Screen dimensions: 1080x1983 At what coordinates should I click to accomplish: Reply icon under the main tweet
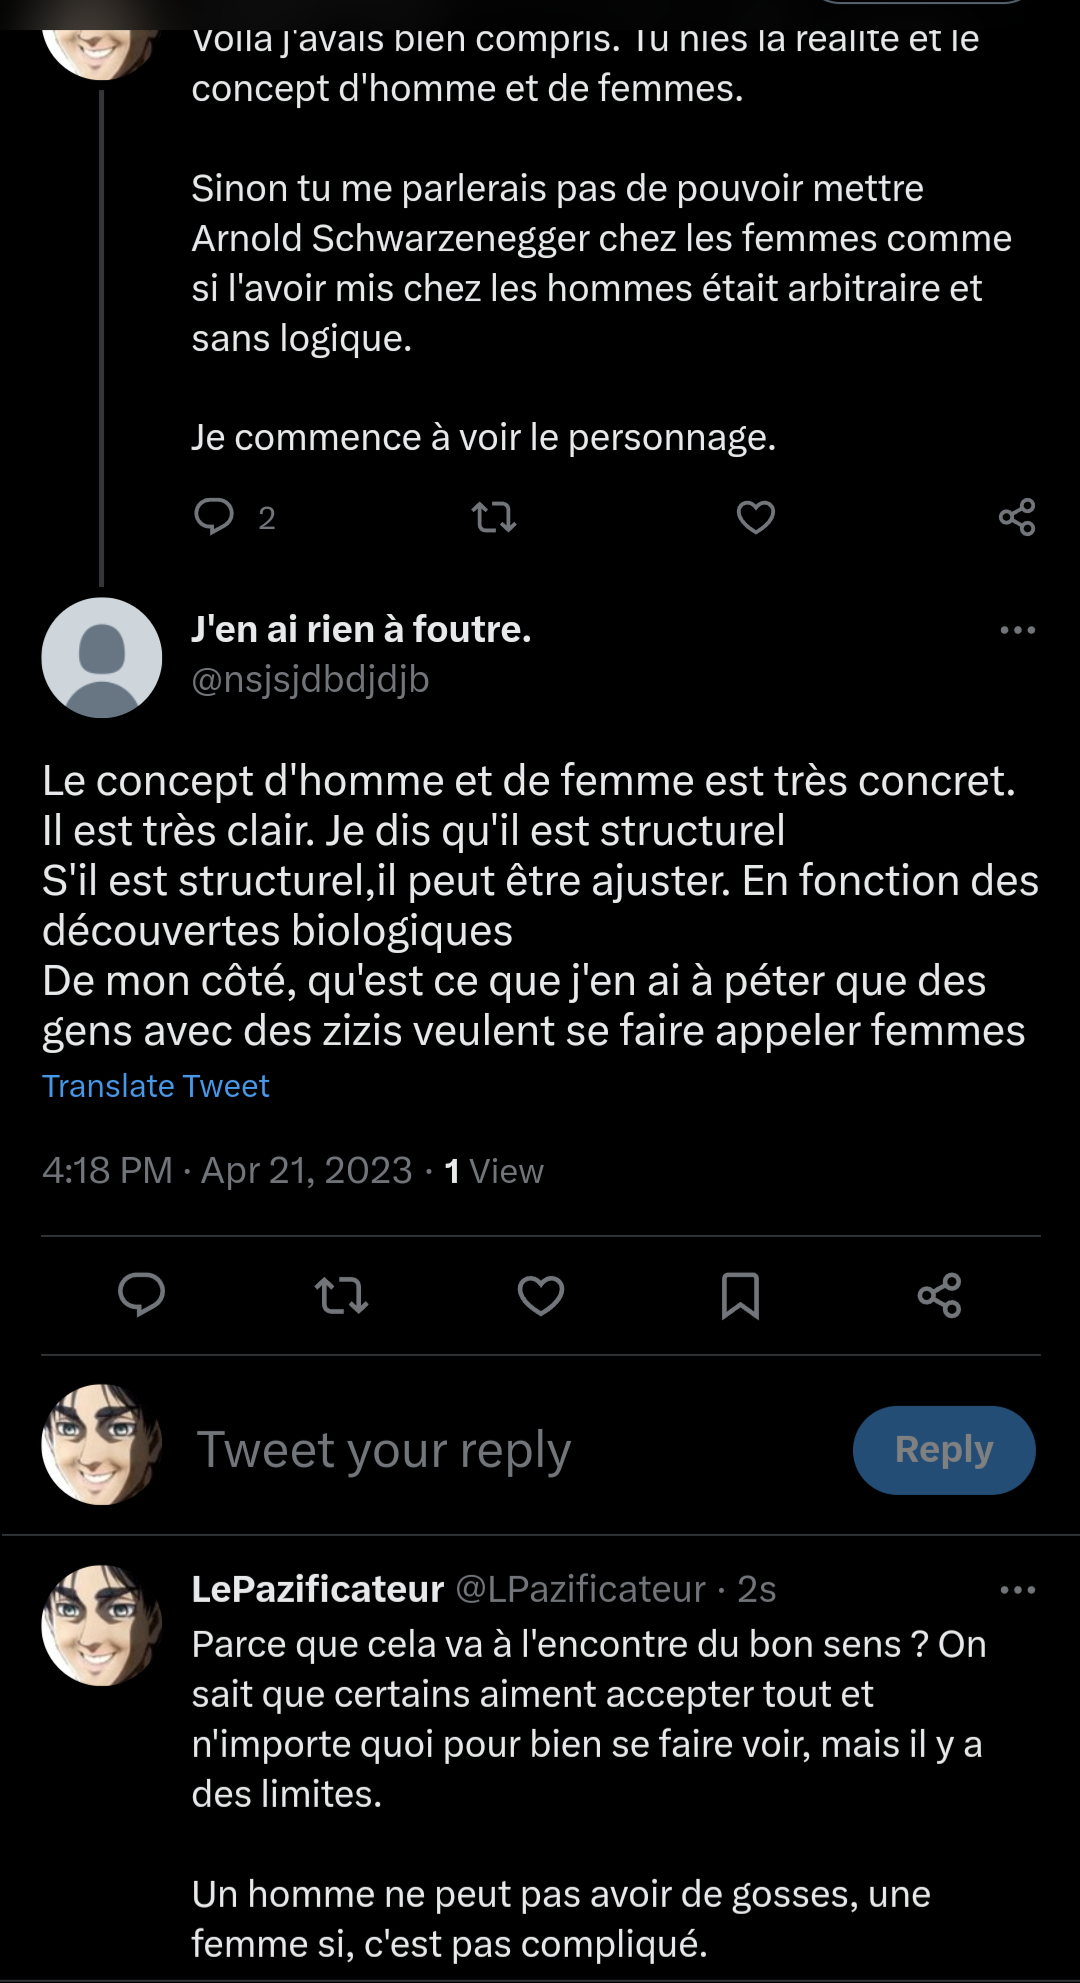click(x=142, y=1295)
